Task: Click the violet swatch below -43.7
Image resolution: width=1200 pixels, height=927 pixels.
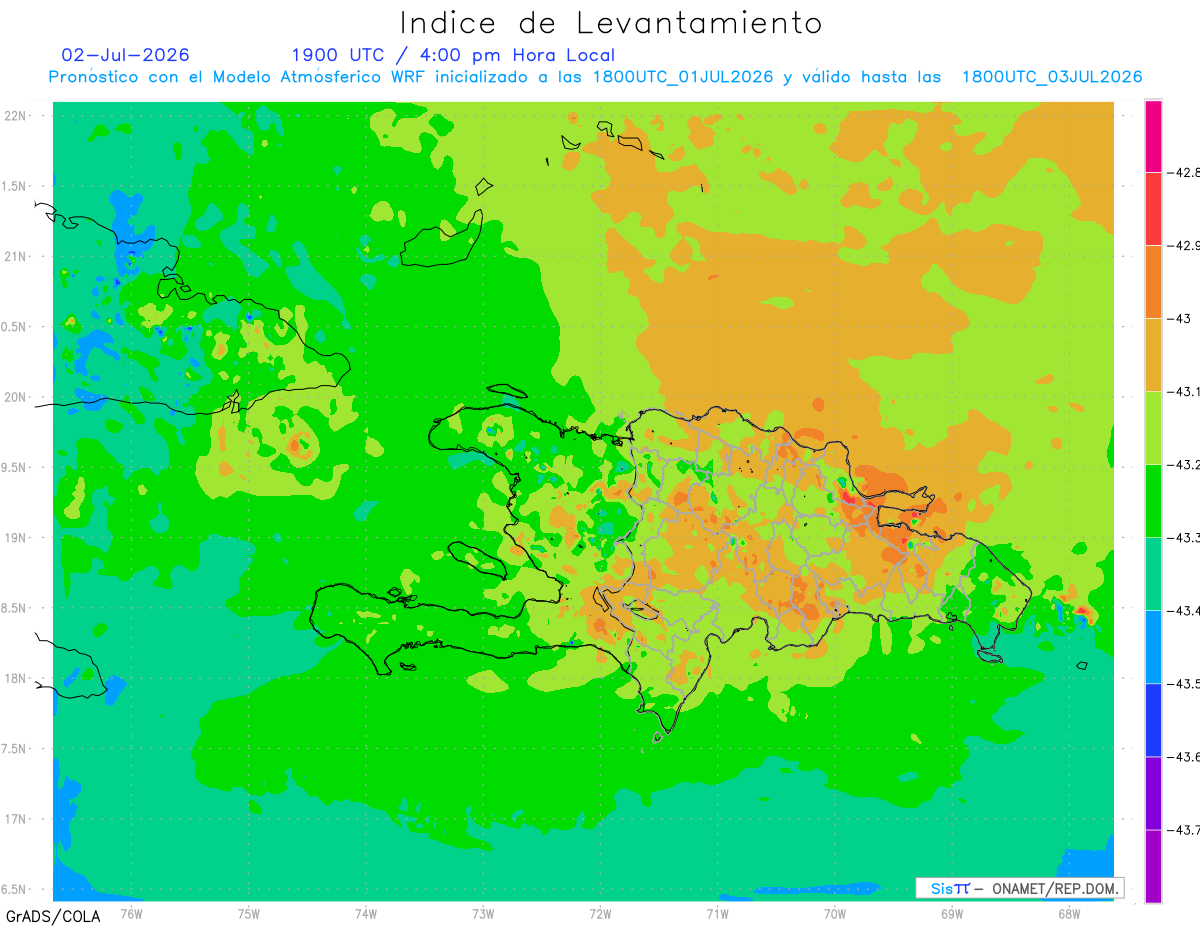Action: coord(1153,865)
